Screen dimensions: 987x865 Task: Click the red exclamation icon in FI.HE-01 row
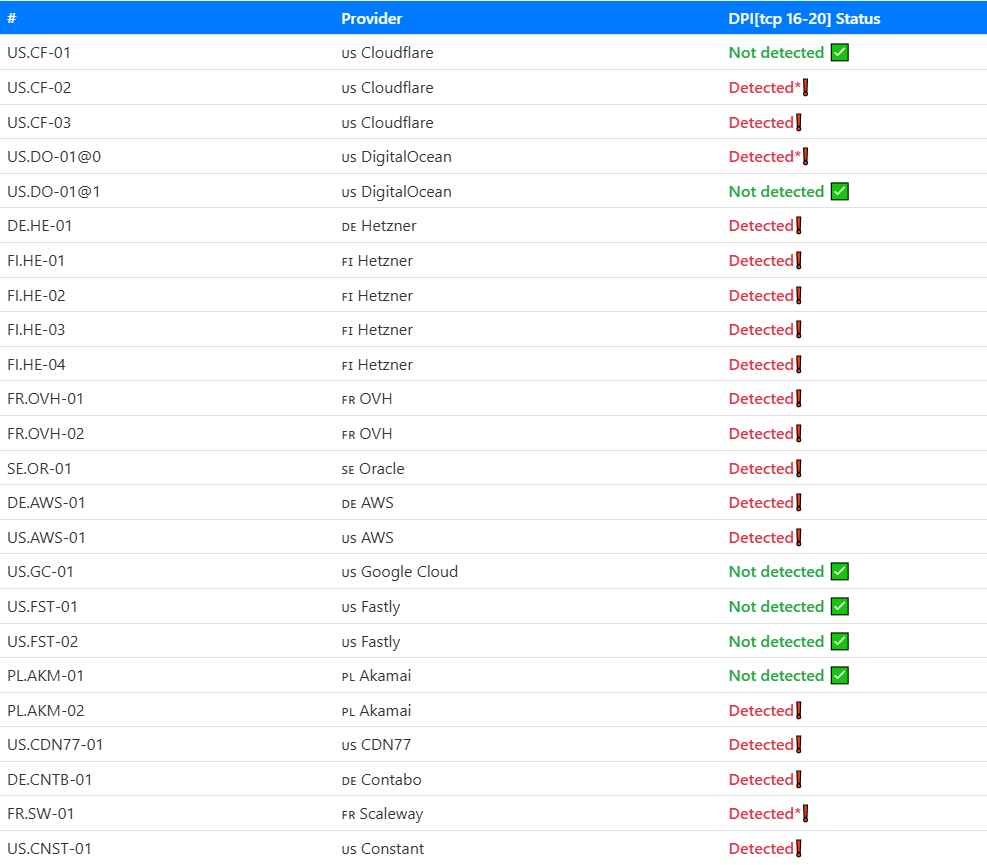799,261
